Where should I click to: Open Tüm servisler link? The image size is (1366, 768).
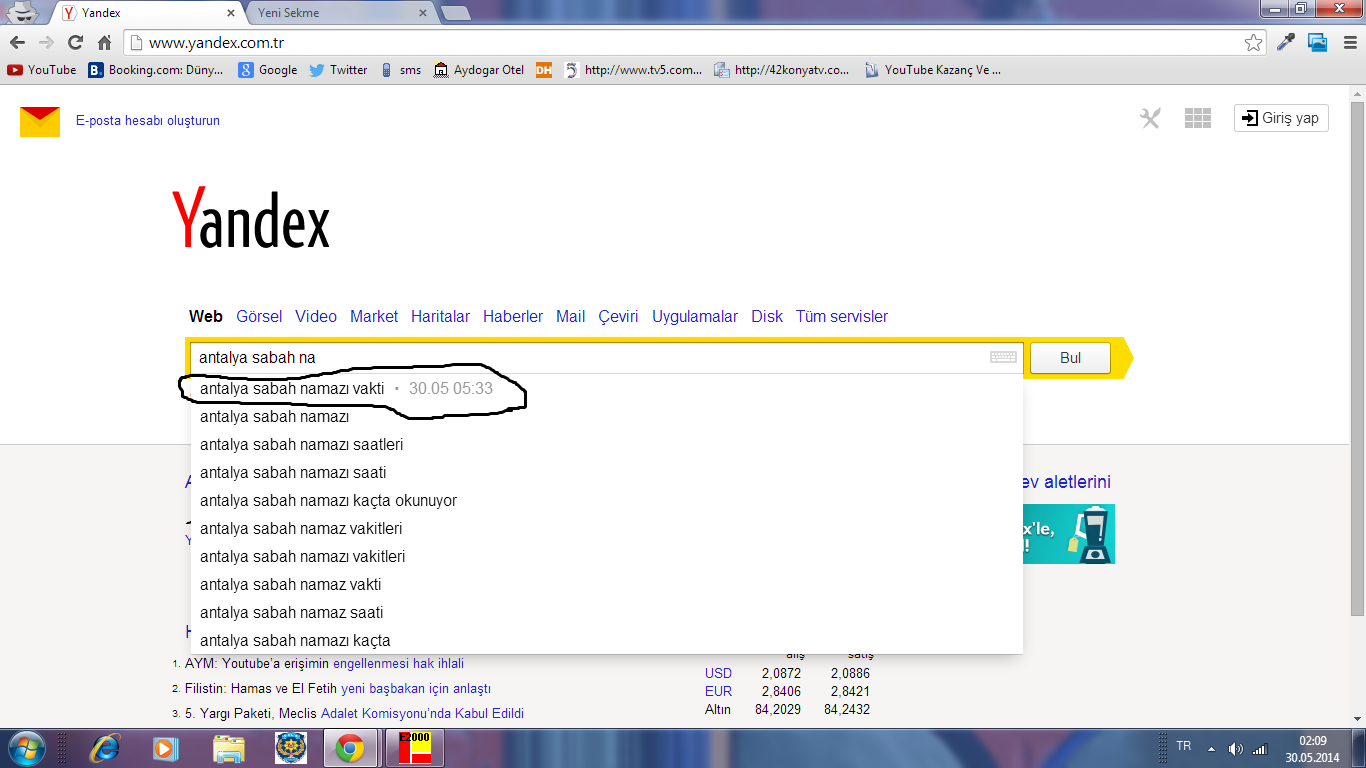coord(842,316)
